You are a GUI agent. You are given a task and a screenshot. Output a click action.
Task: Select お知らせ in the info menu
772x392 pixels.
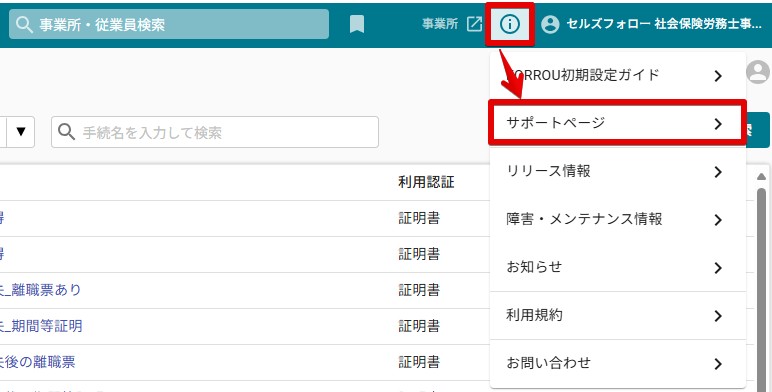click(618, 267)
